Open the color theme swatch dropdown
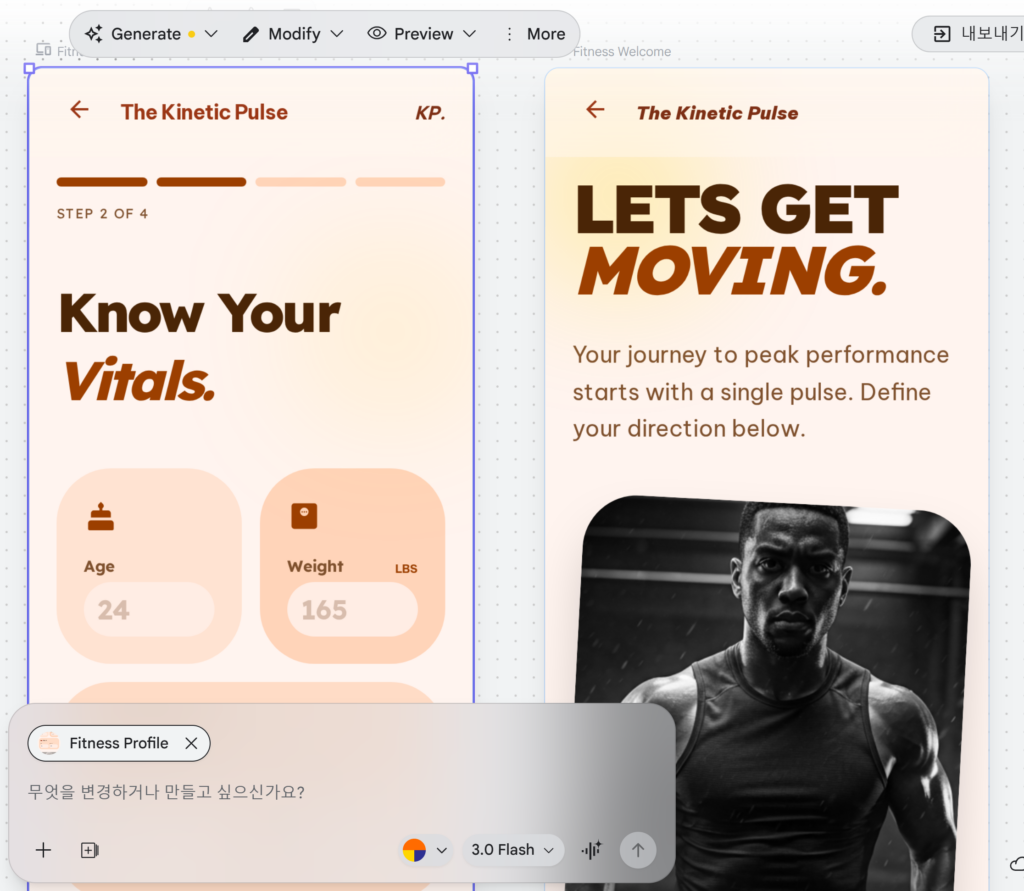Image resolution: width=1024 pixels, height=891 pixels. 425,850
